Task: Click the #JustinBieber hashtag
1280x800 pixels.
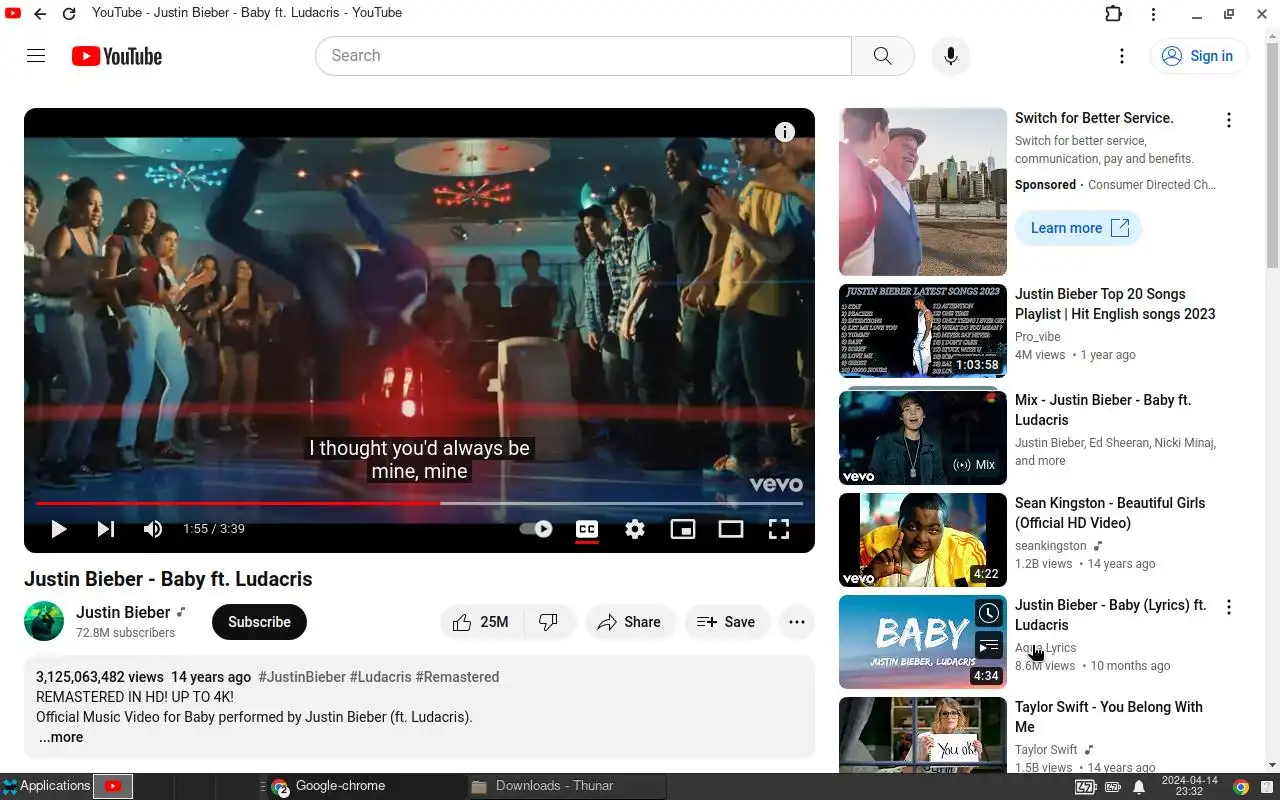Action: click(x=302, y=677)
